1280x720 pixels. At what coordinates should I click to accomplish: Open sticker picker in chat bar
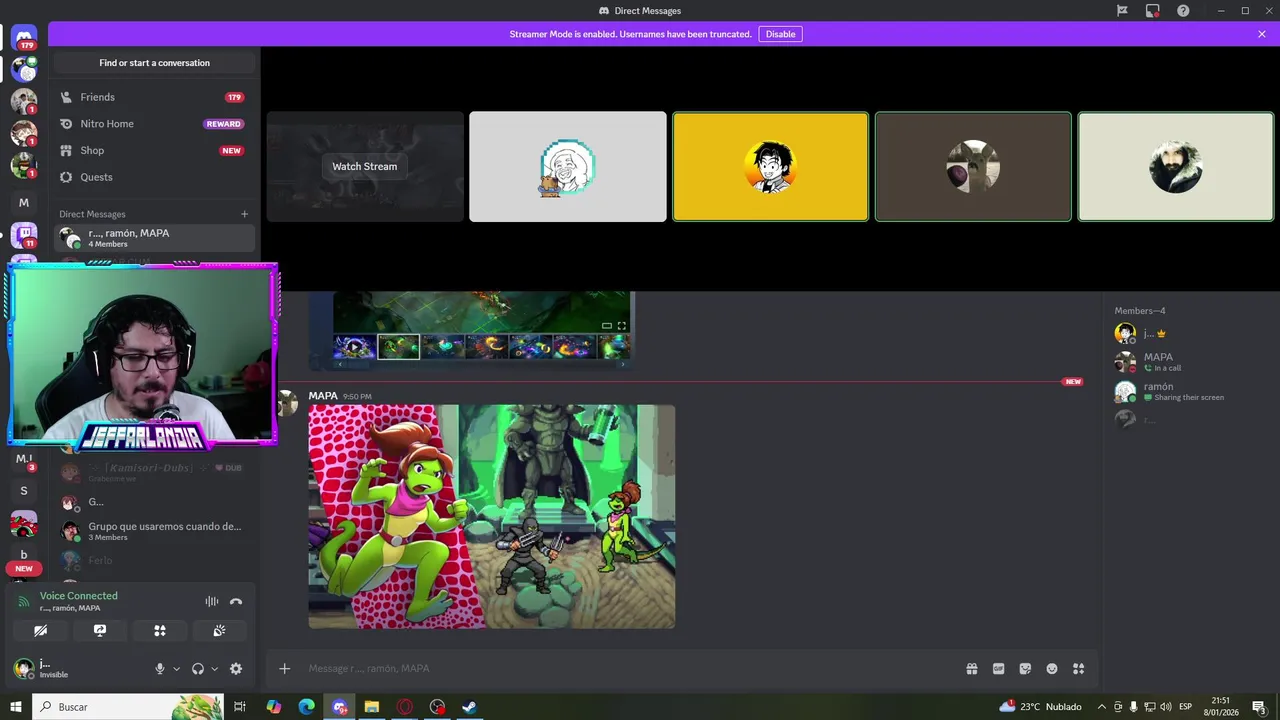tap(1025, 669)
